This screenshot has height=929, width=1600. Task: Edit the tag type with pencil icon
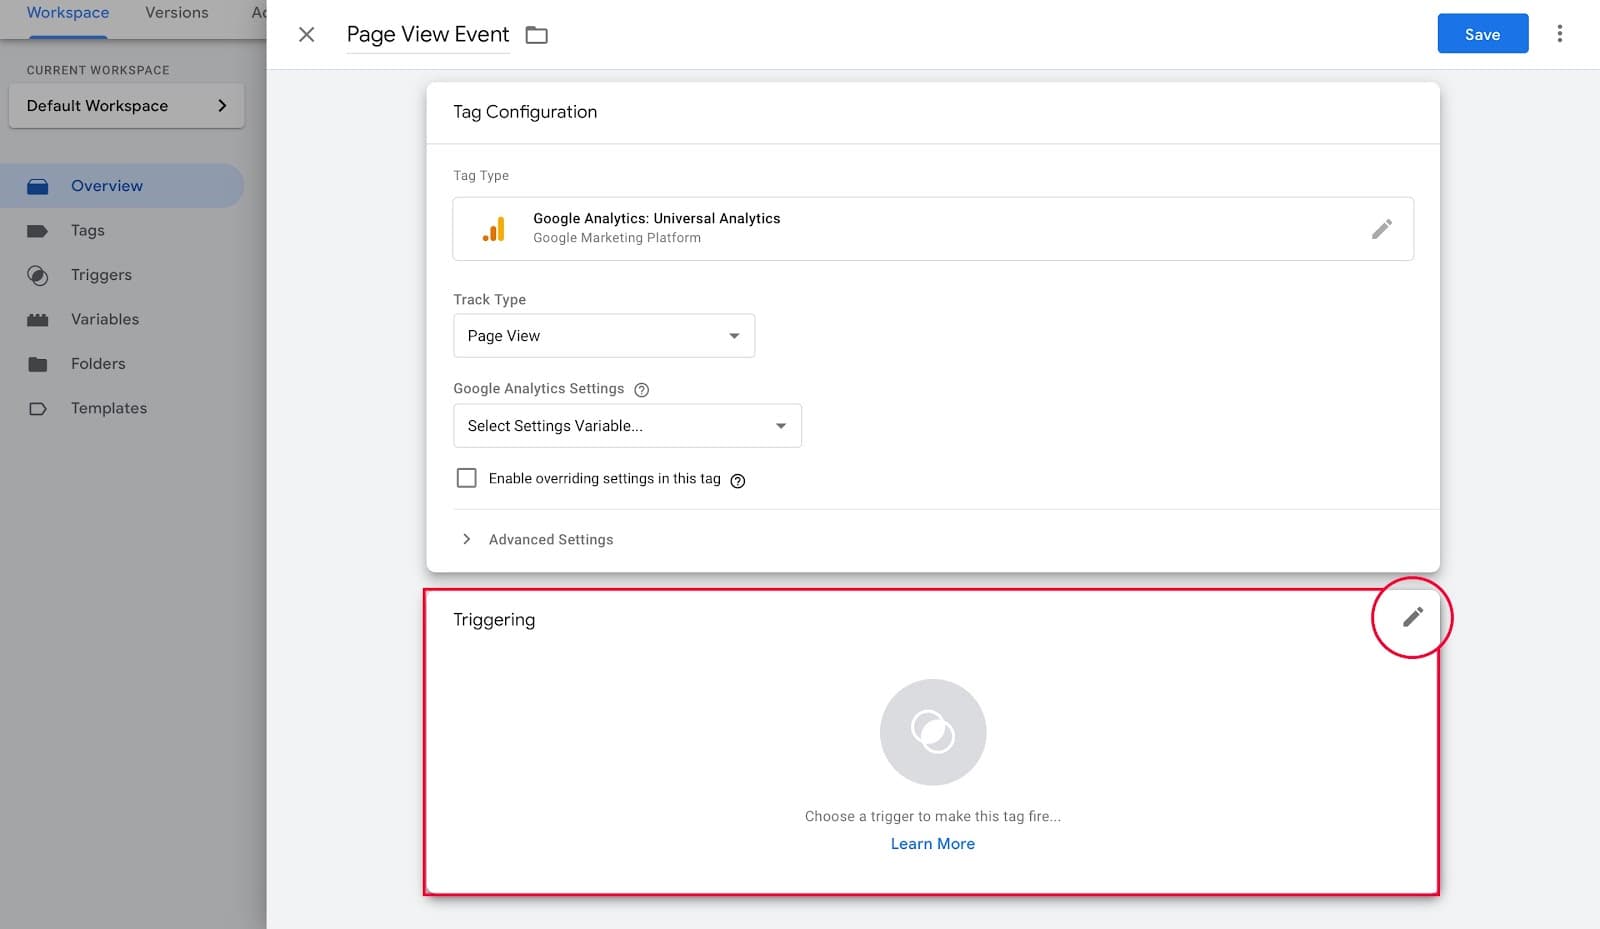(1381, 229)
